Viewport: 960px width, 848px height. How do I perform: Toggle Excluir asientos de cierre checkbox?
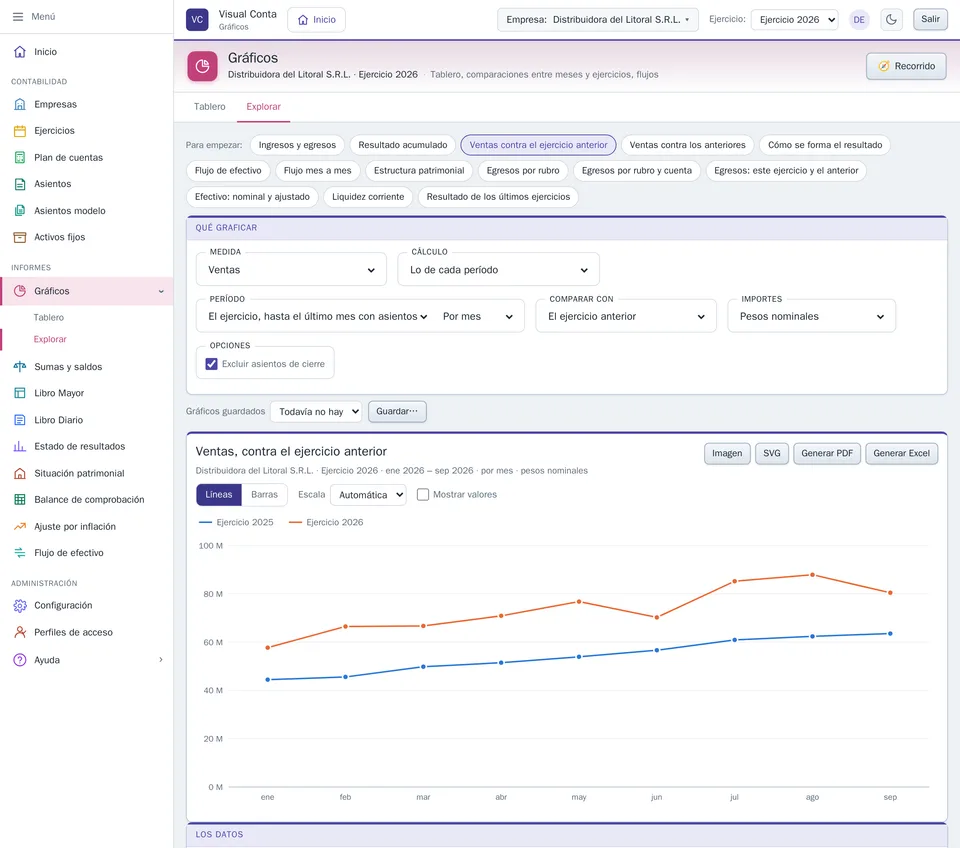[211, 364]
